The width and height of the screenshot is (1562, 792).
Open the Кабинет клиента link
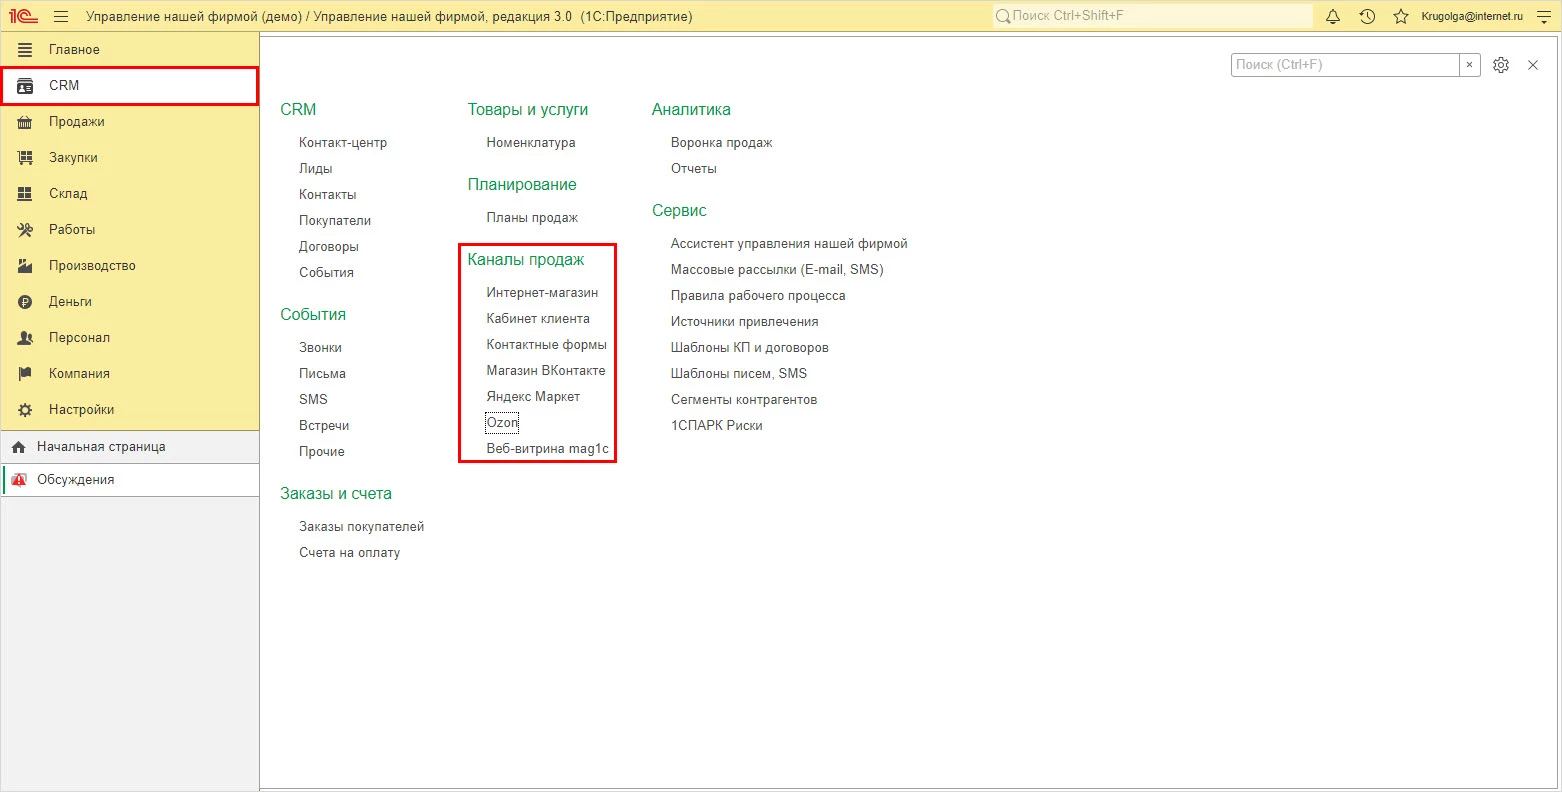[x=538, y=319]
